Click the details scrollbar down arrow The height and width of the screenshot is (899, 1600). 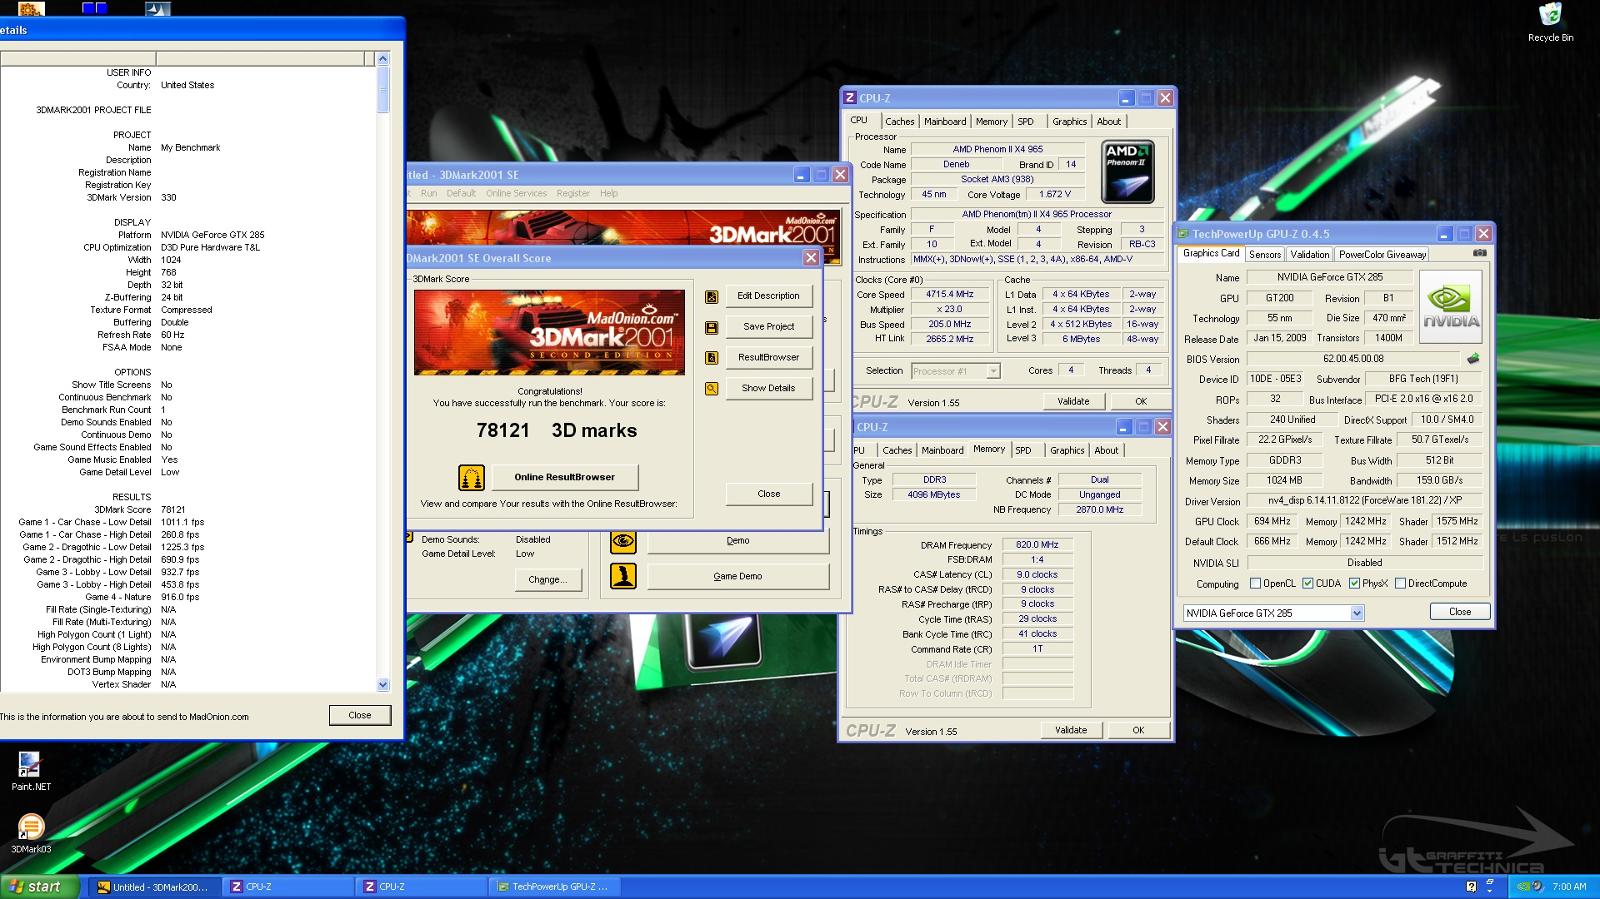coord(383,685)
